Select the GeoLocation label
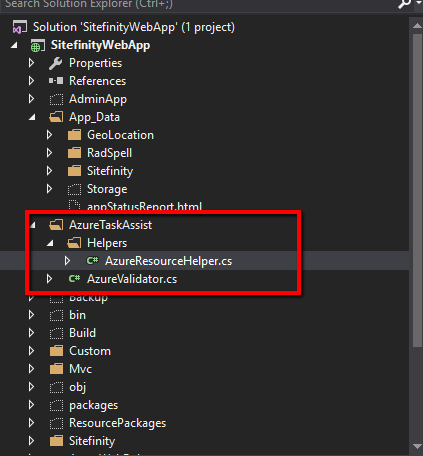 click(x=120, y=135)
